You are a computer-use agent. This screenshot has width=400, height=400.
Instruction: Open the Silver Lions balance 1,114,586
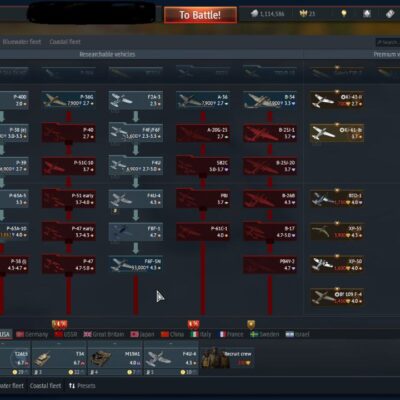tap(267, 14)
